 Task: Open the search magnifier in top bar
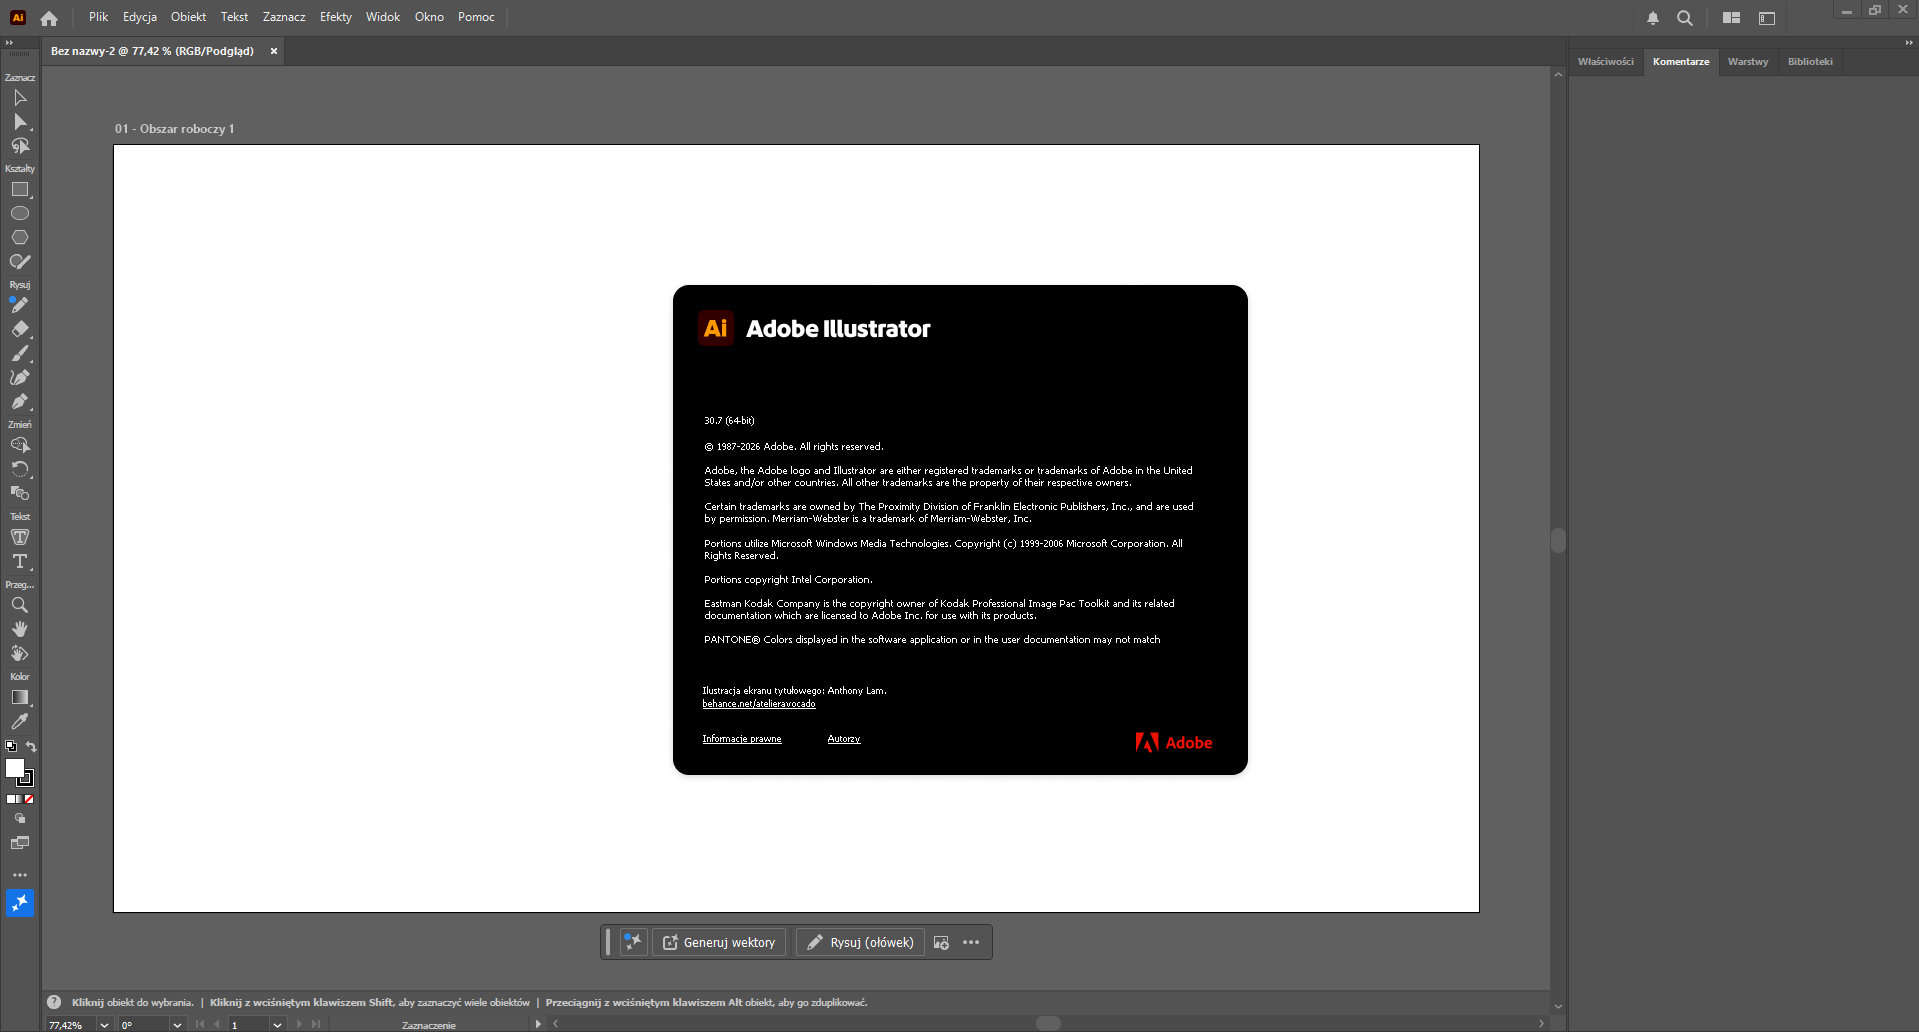point(1685,18)
